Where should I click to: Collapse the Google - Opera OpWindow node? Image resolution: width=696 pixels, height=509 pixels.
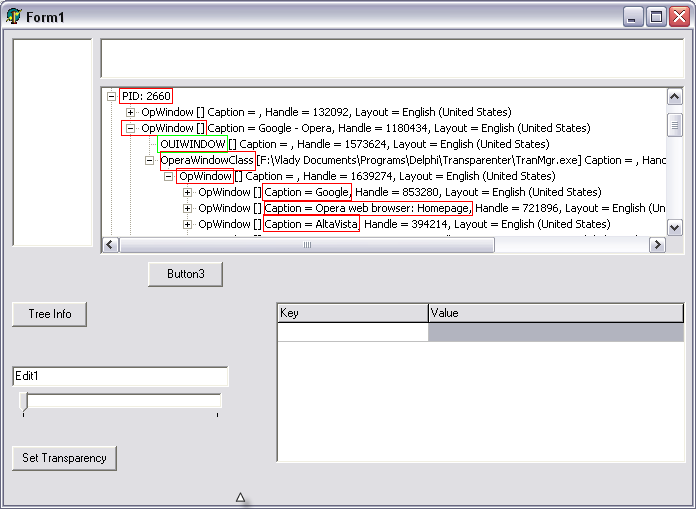click(130, 128)
